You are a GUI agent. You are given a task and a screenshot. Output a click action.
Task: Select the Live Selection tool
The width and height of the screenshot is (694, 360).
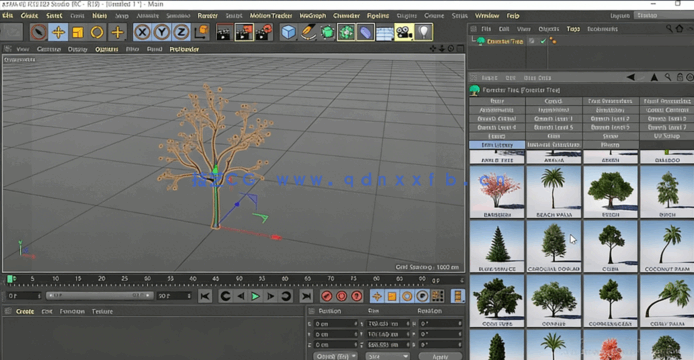pos(39,32)
